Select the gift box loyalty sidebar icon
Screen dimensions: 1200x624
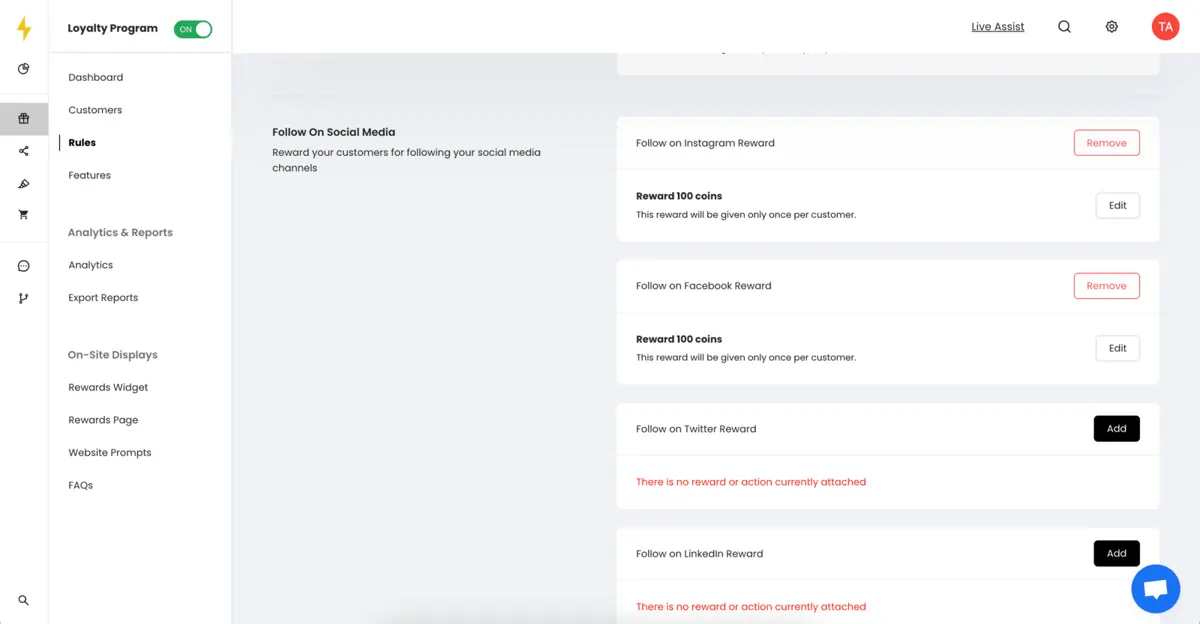click(24, 119)
